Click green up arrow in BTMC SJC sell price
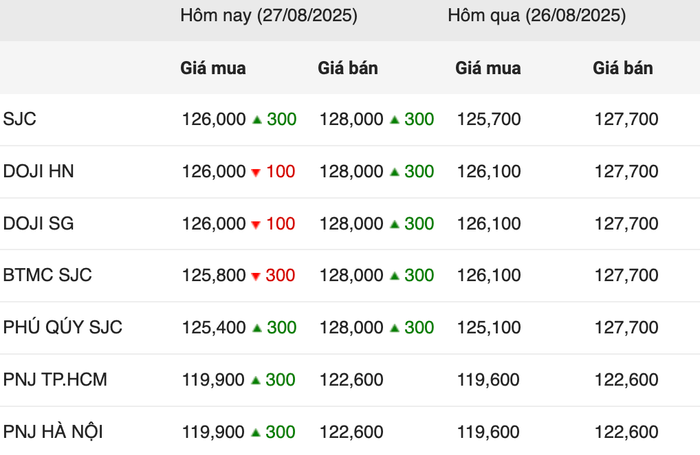The image size is (700, 455). (x=394, y=276)
